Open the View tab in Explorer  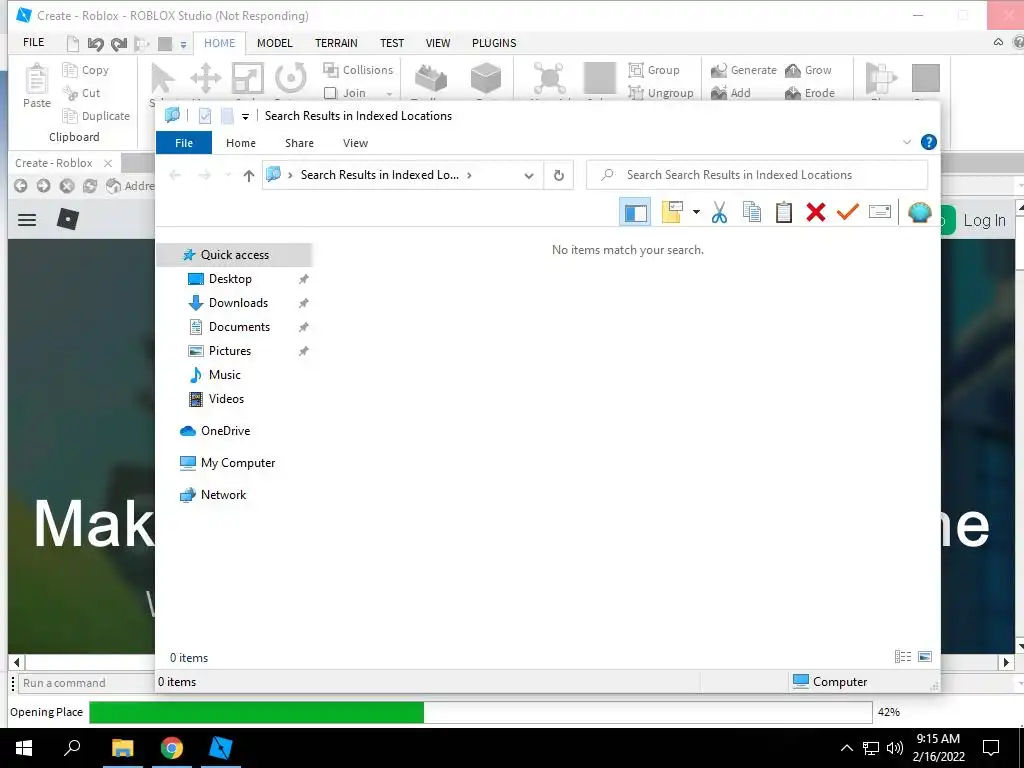click(355, 143)
